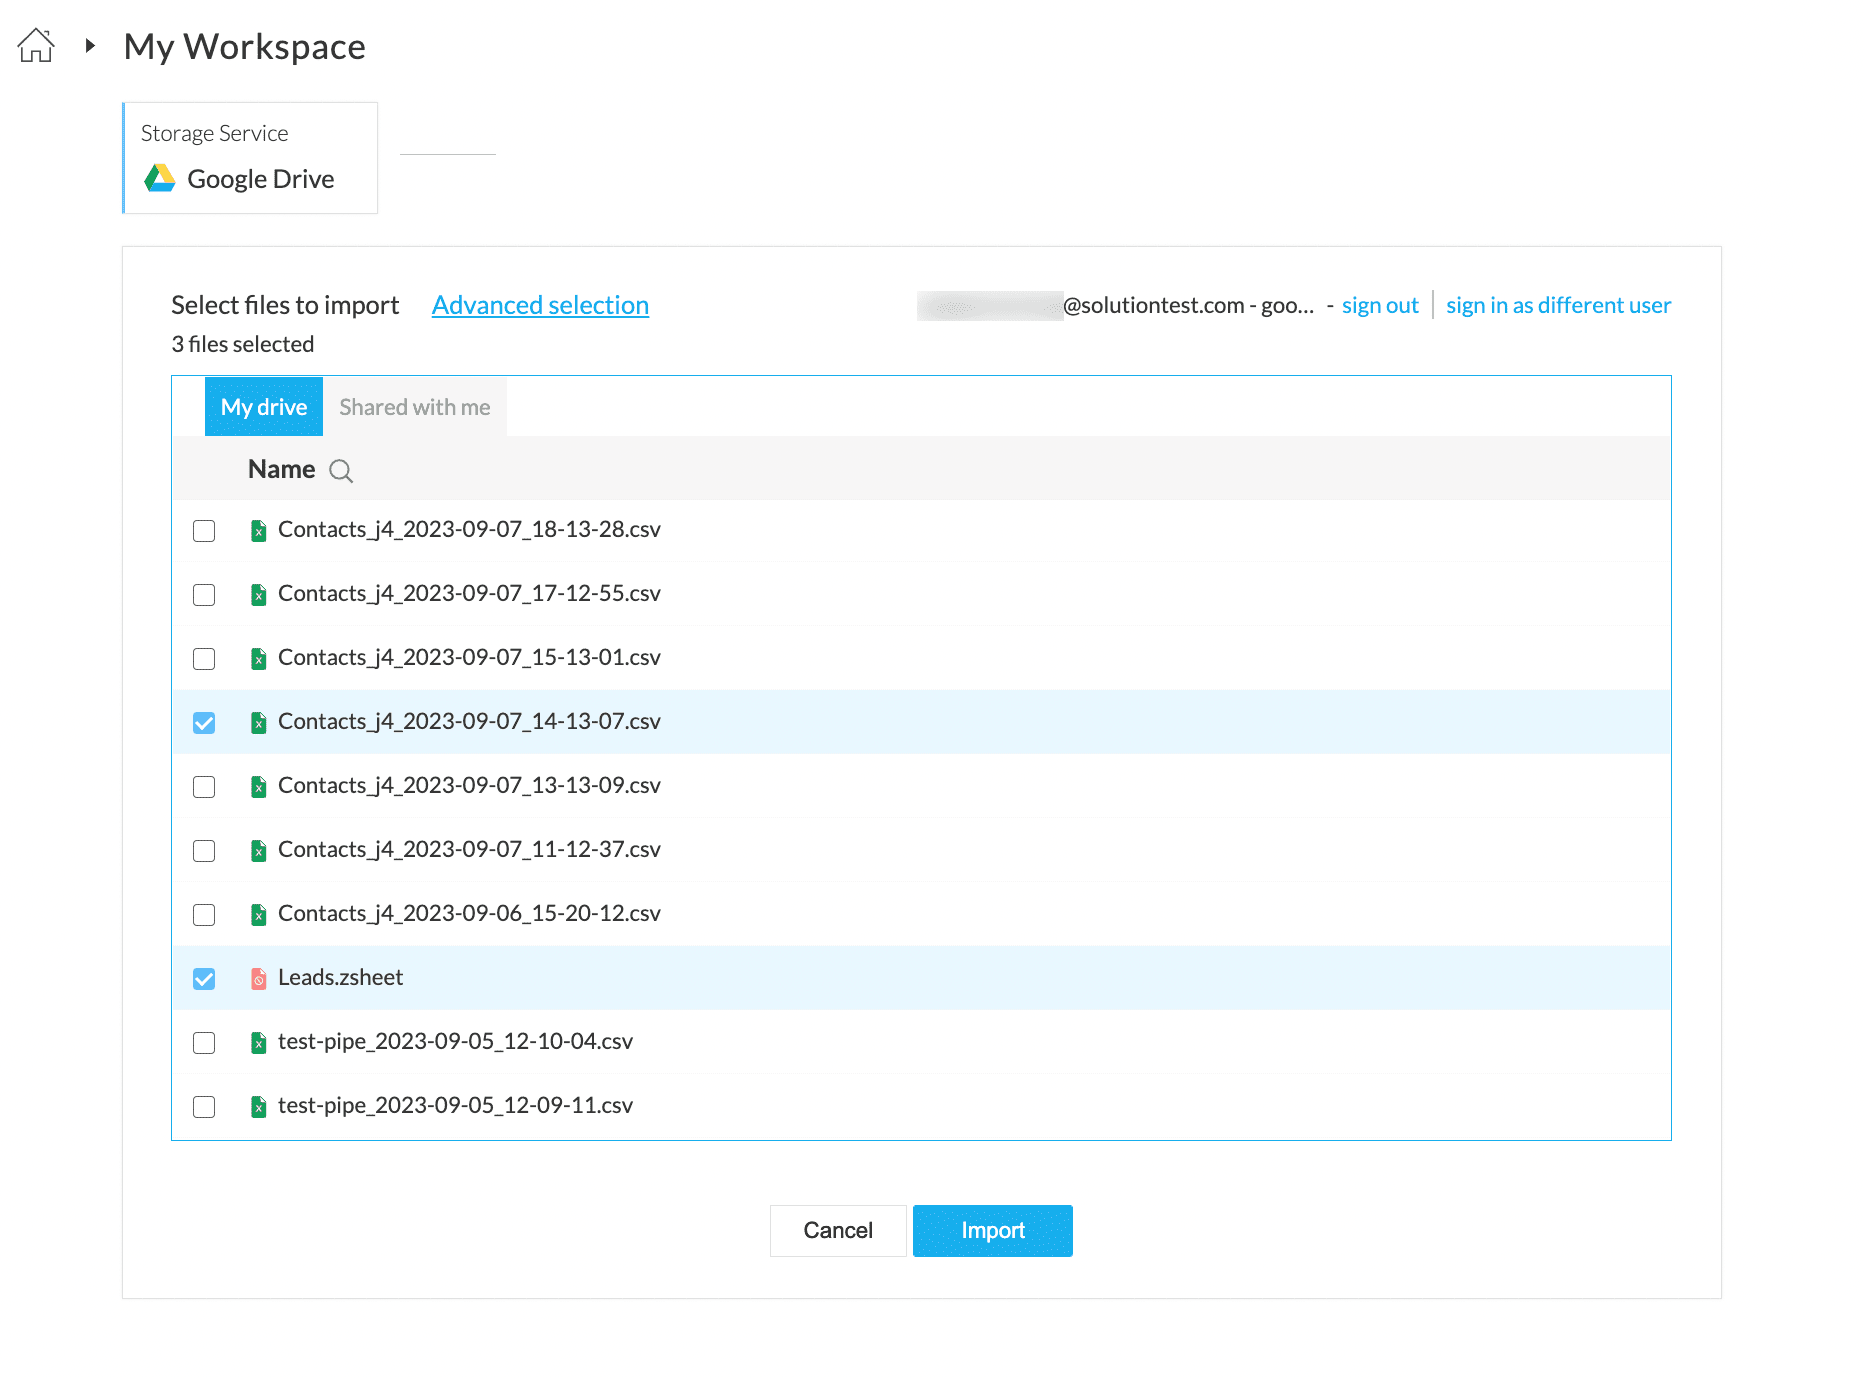Open the Advanced selection link

540,305
